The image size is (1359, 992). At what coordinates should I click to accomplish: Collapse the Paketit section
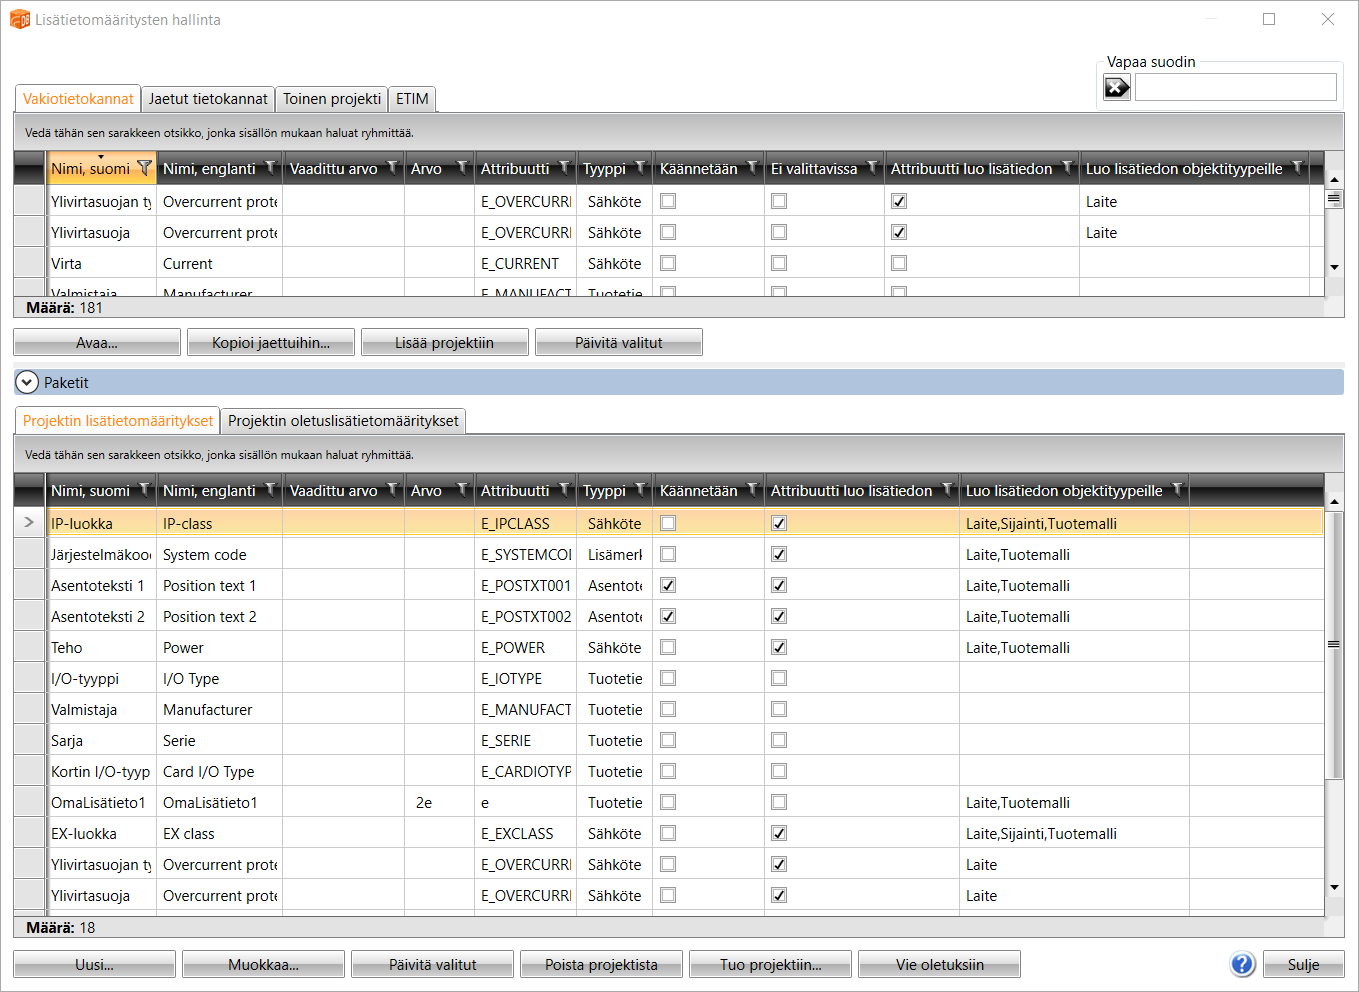click(x=27, y=382)
